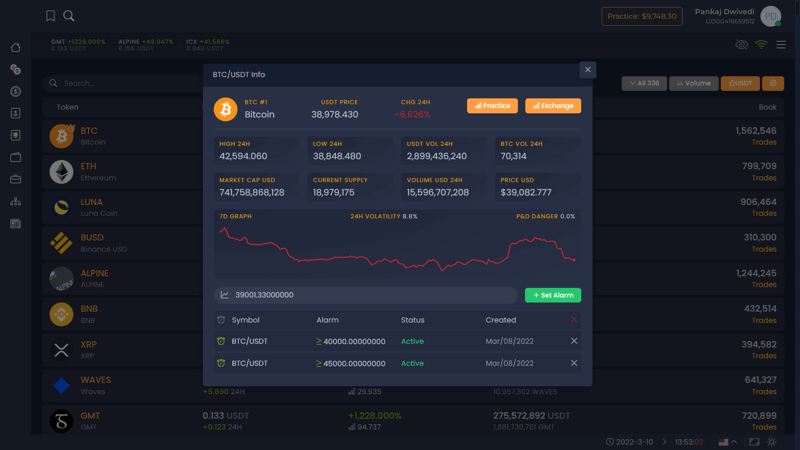
Task: Click the GMT ticker in the top strip
Action: pos(78,45)
